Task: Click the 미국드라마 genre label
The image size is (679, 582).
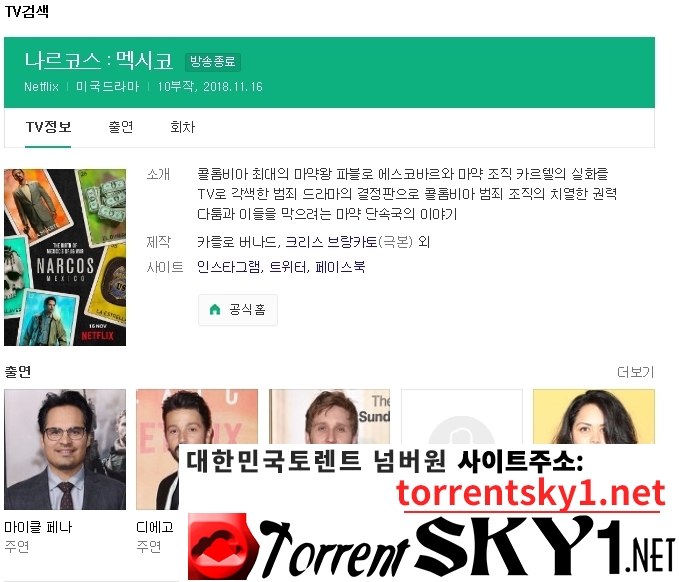Action: pyautogui.click(x=107, y=87)
